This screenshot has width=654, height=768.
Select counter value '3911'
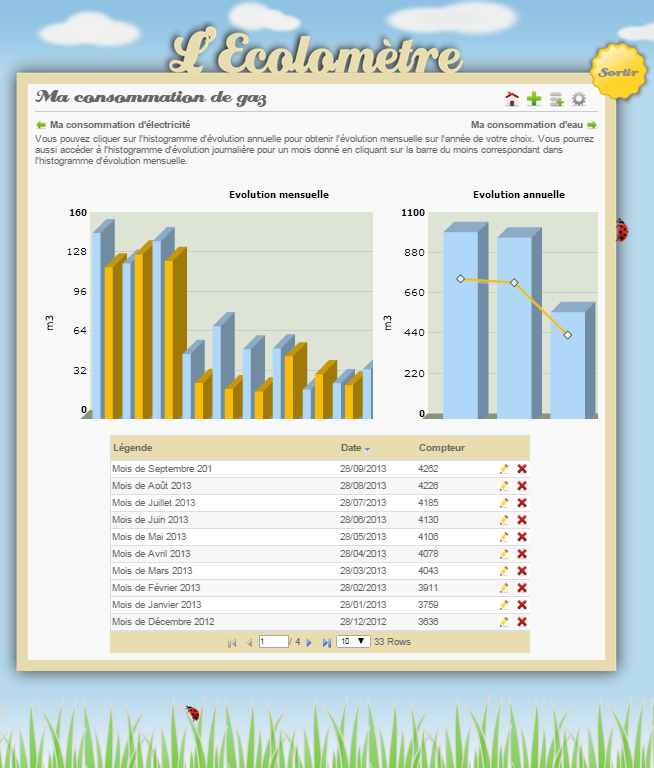point(428,588)
